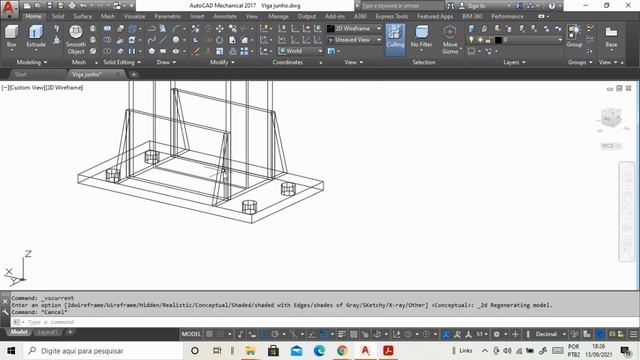The height and width of the screenshot is (360, 640).
Task: Toggle Lineweight display in status bar
Action: coord(342,334)
